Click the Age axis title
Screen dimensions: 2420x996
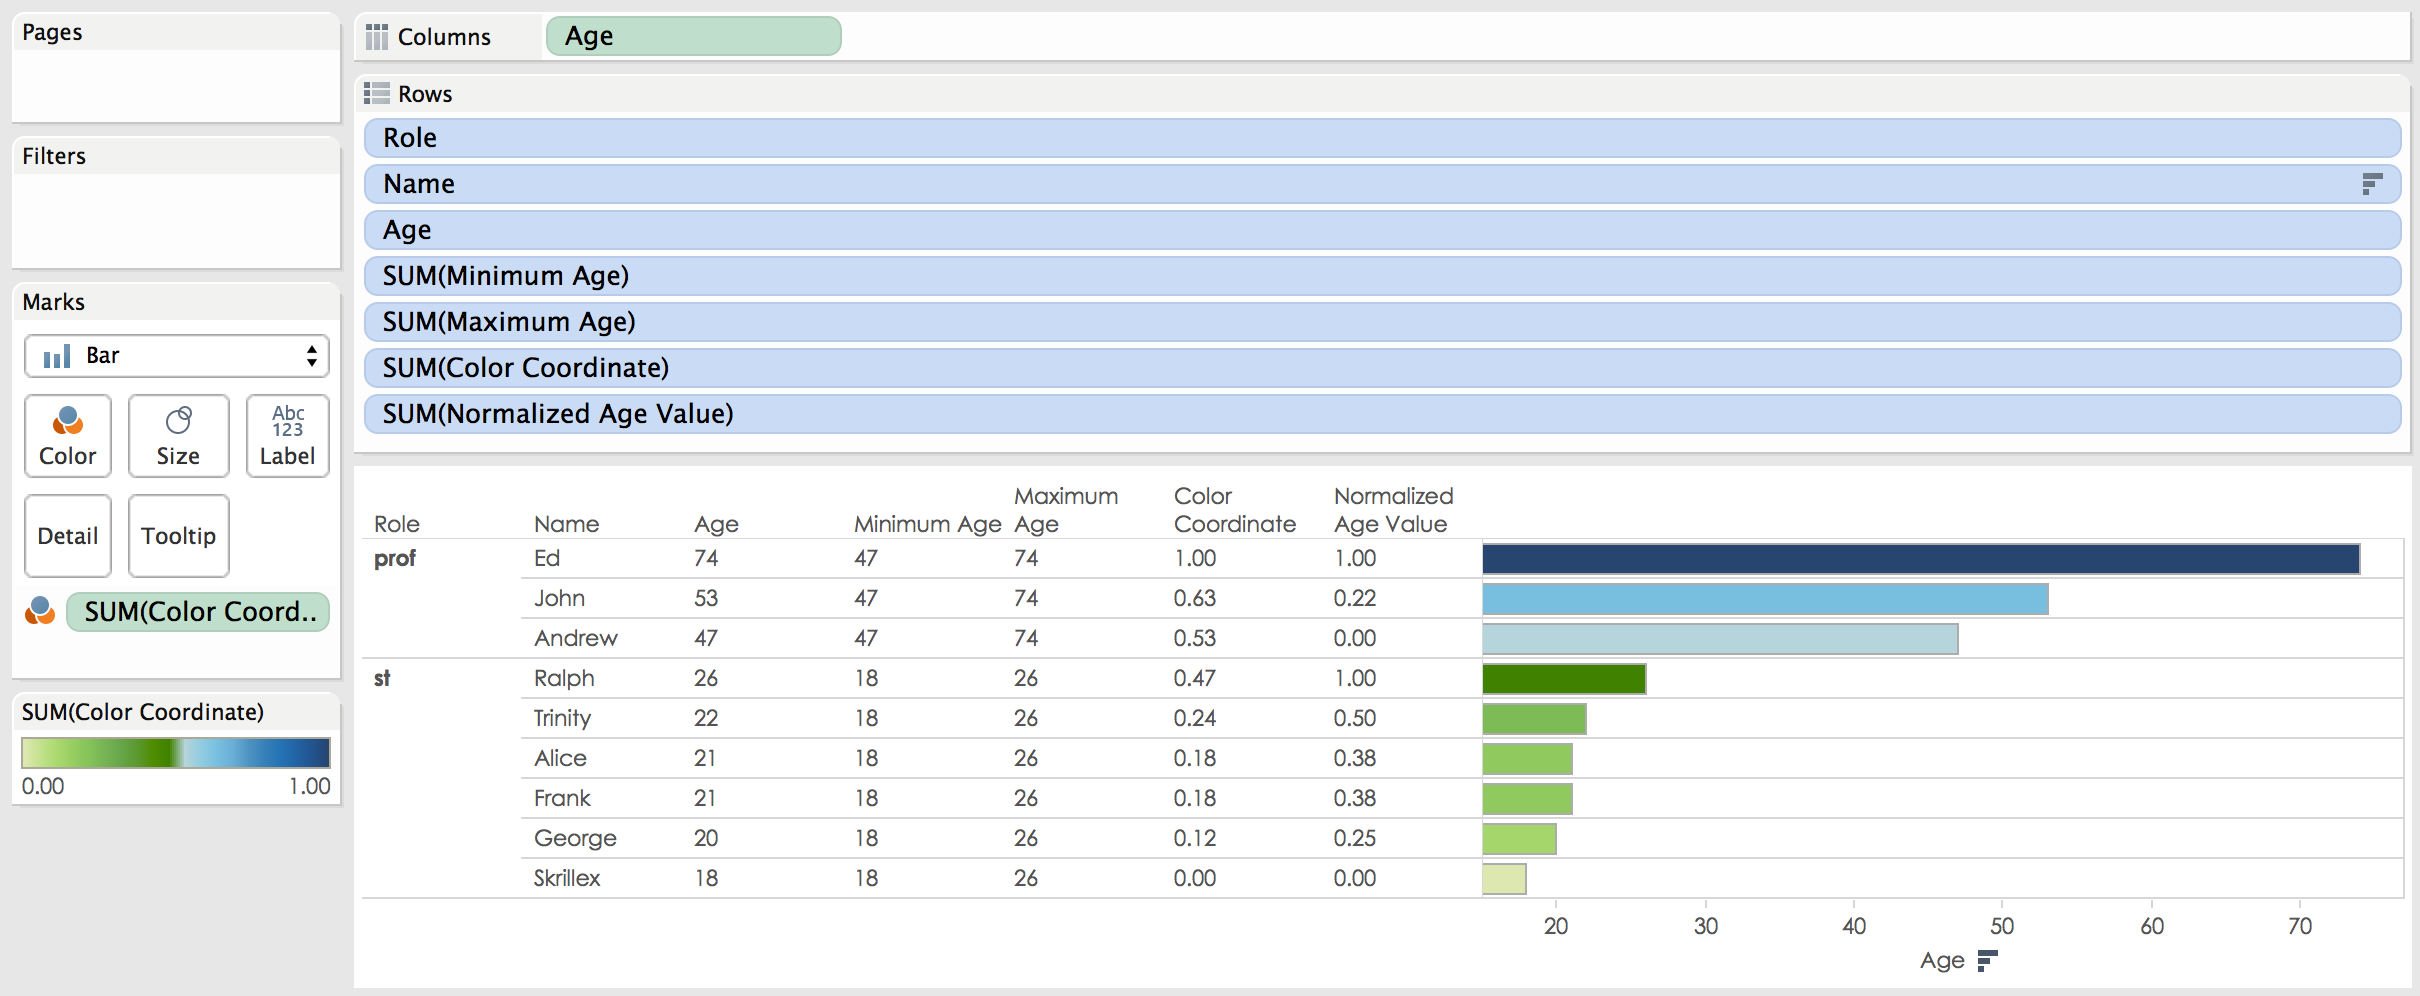[x=1942, y=961]
